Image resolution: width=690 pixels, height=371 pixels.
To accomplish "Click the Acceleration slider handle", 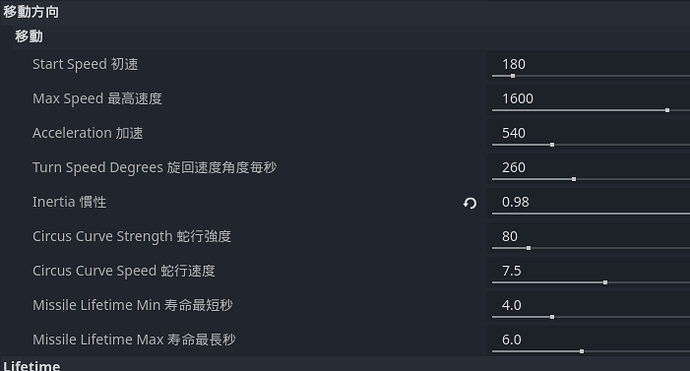I will pos(552,144).
